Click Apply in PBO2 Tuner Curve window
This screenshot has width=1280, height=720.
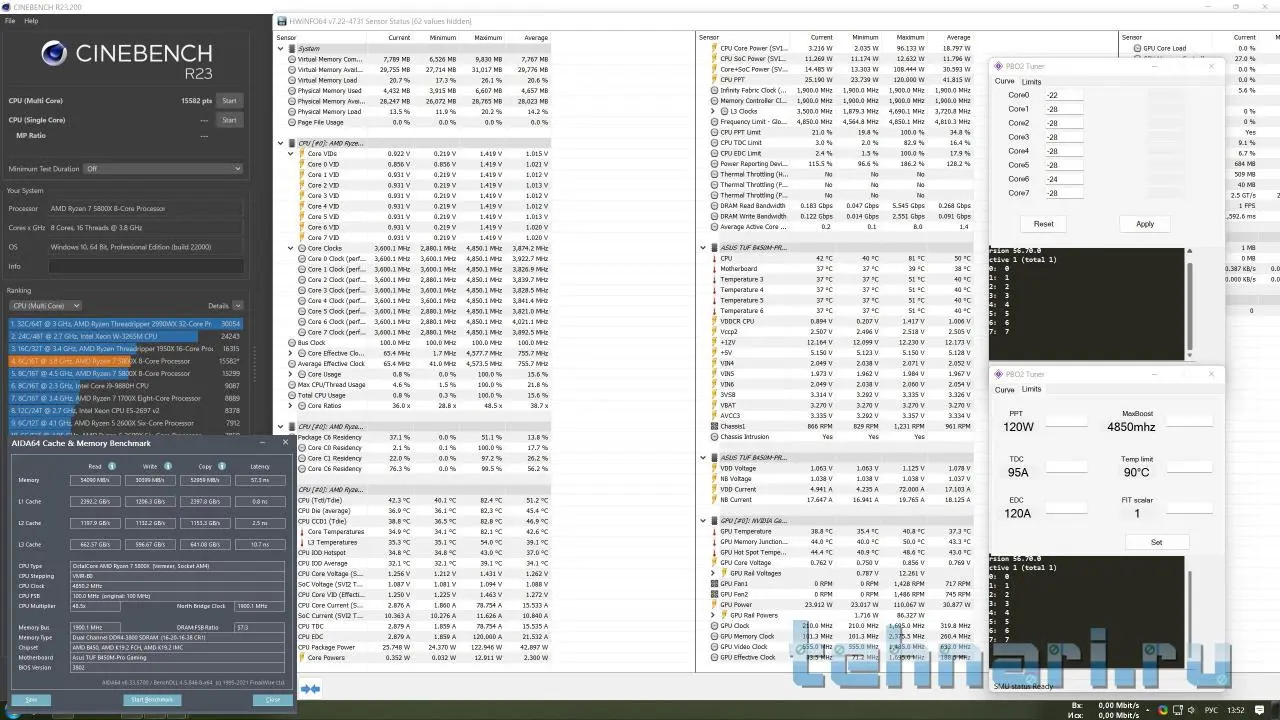[1145, 224]
